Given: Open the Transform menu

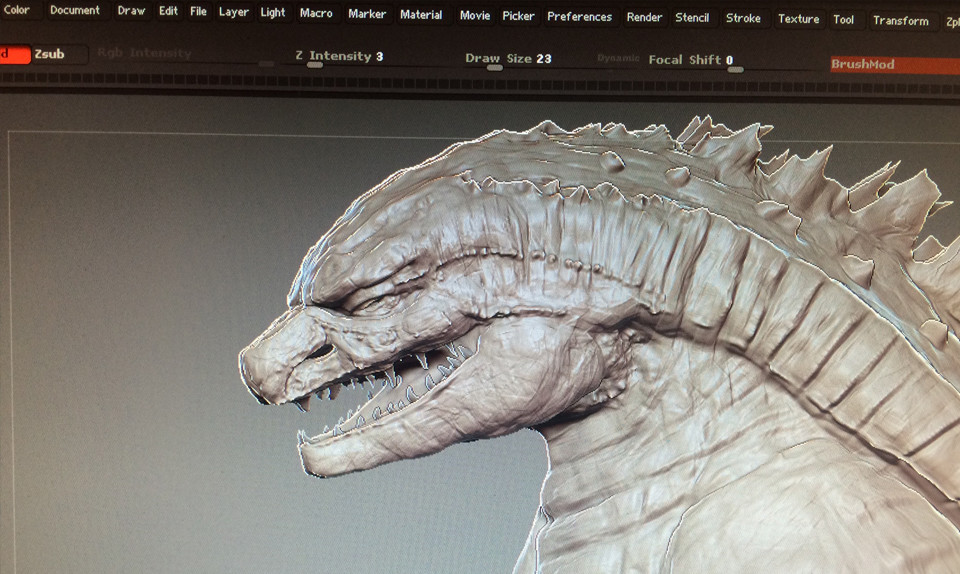Looking at the screenshot, I should (x=900, y=21).
